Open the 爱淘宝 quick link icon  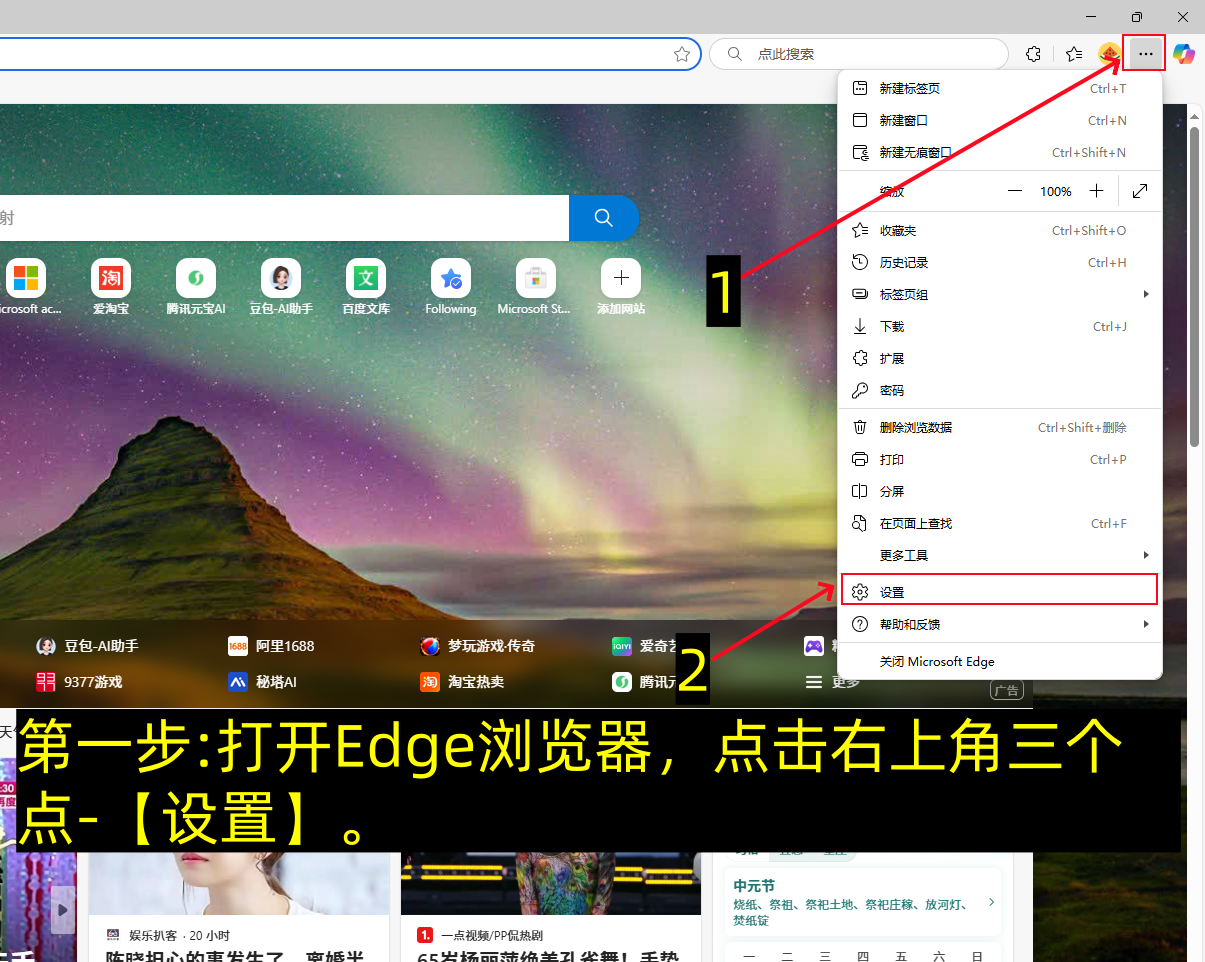(110, 279)
